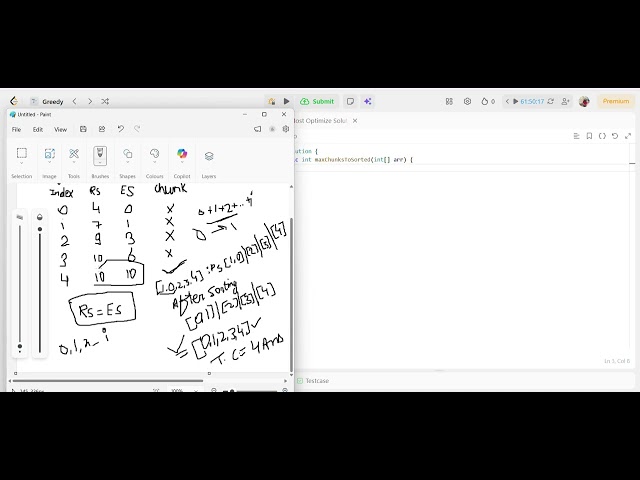This screenshot has width=640, height=480.
Task: Go to the next problem in the list
Action: pyautogui.click(x=90, y=101)
